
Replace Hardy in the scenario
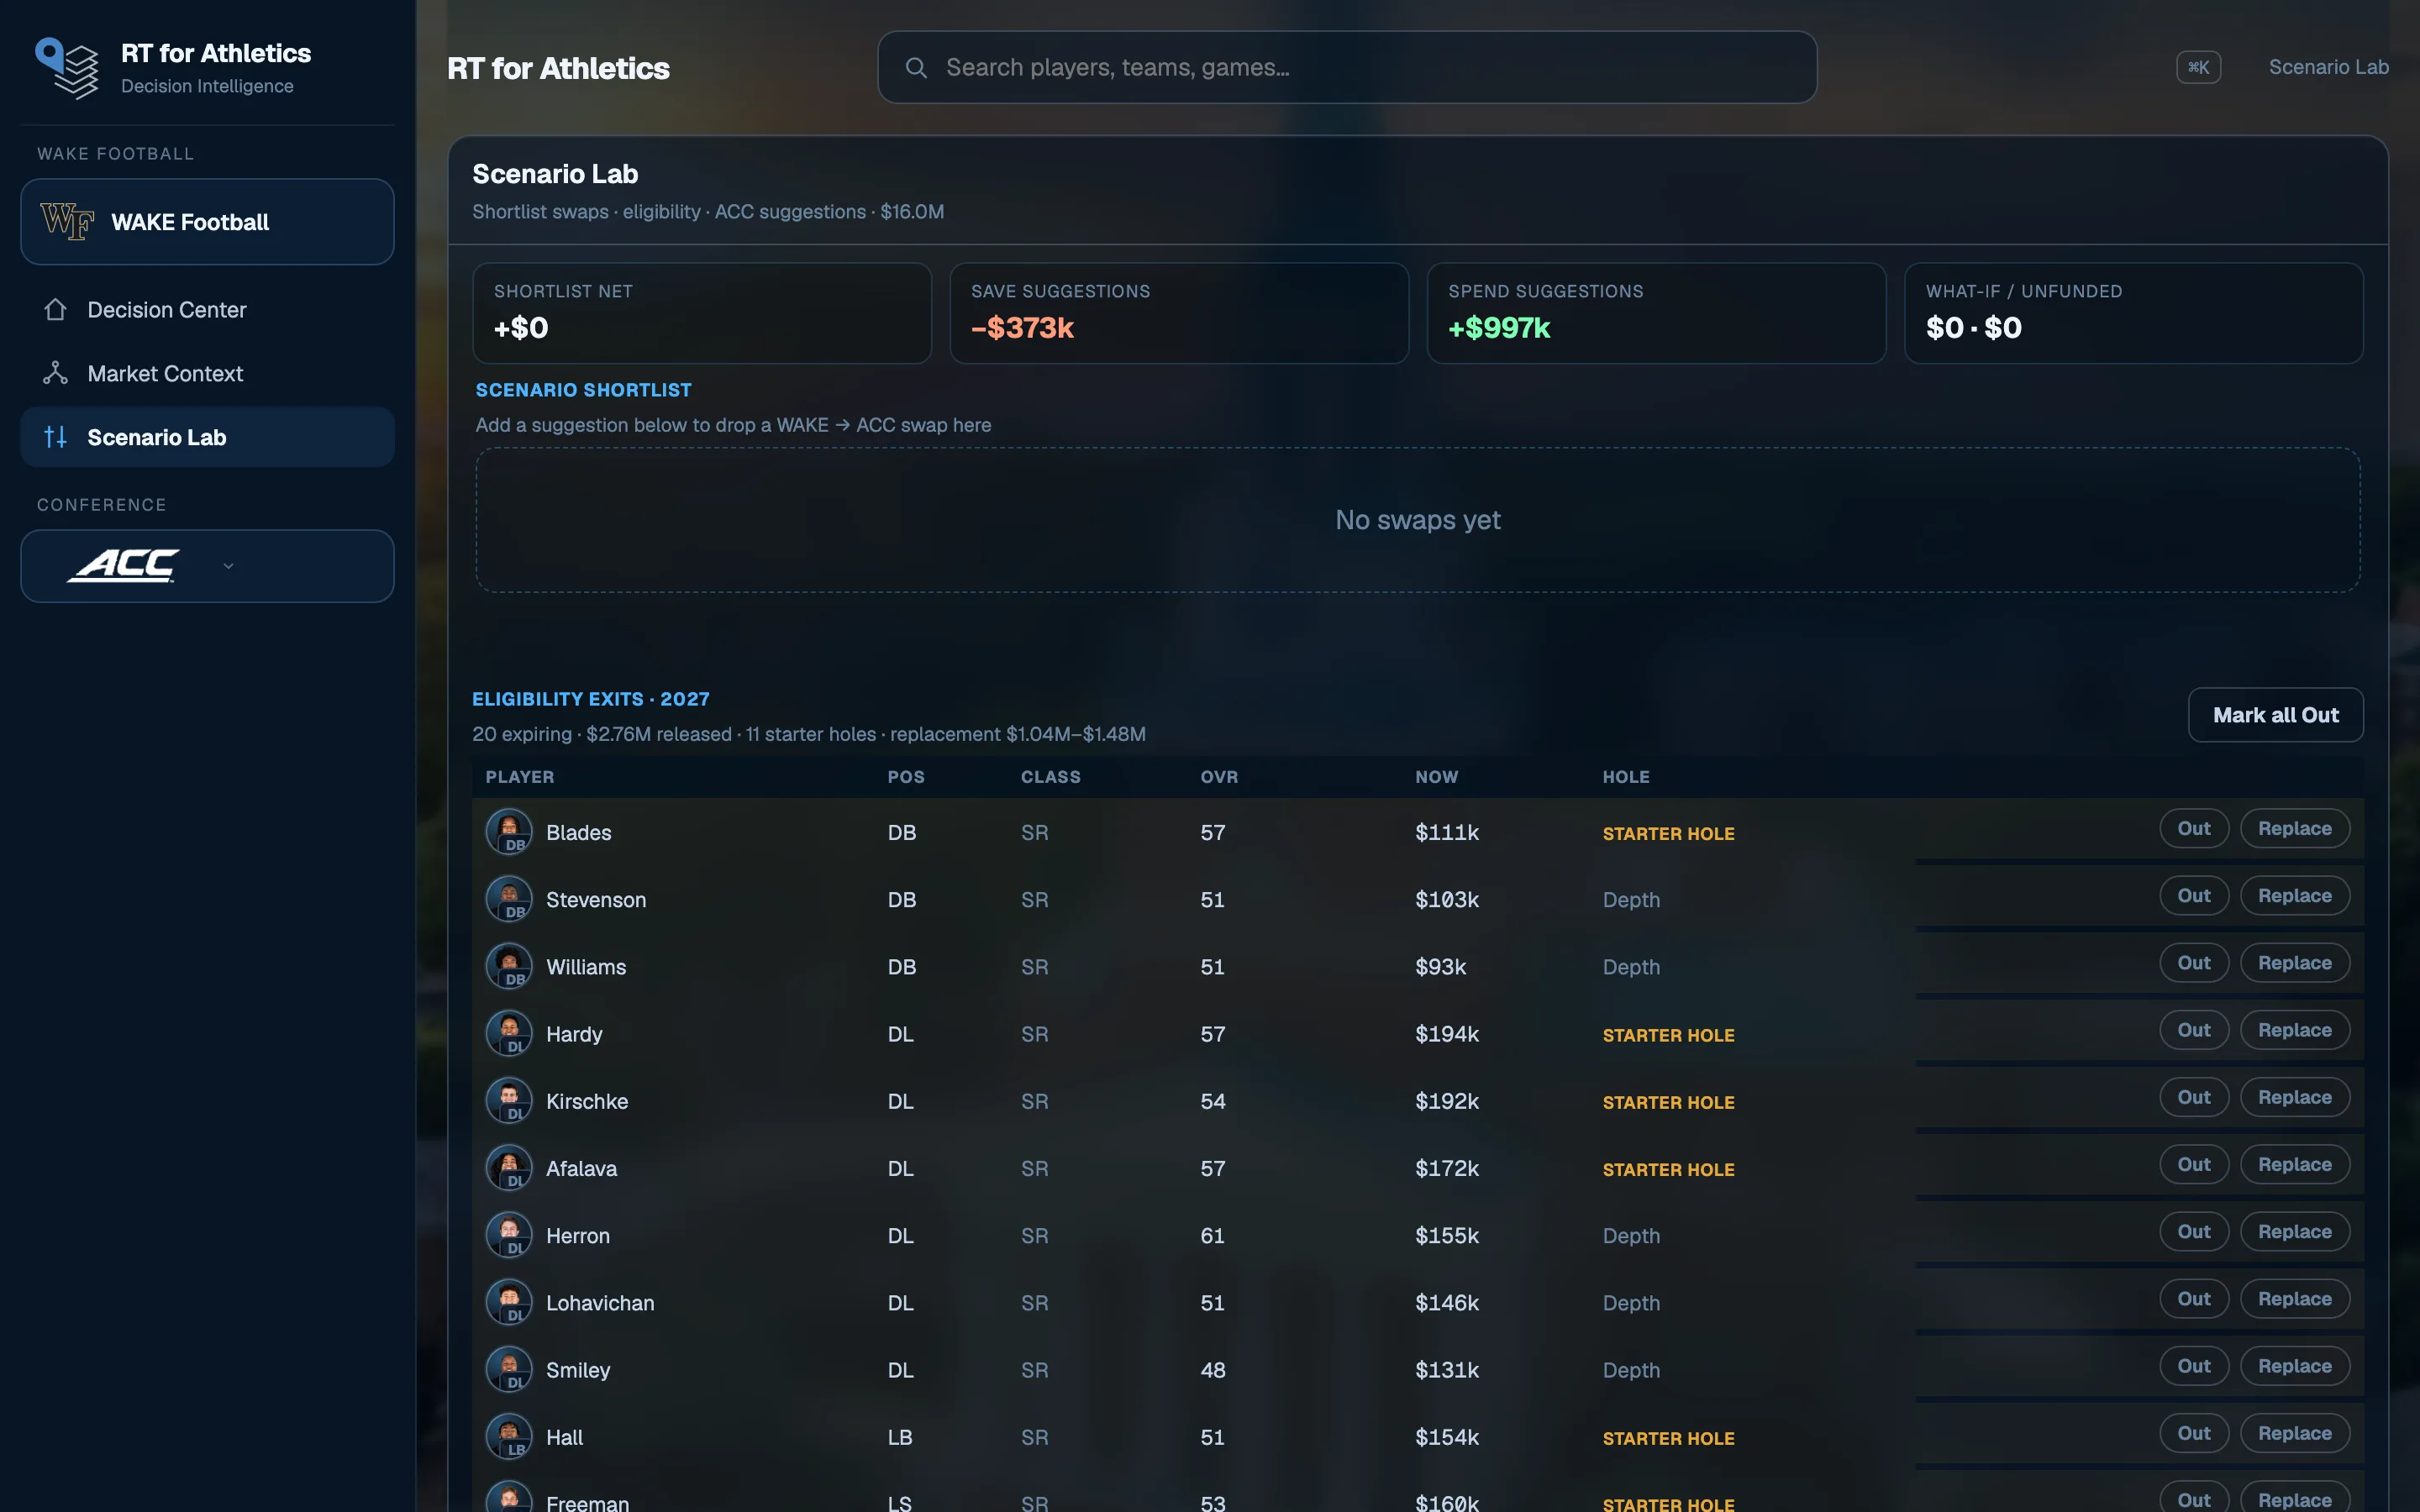2294,1030
